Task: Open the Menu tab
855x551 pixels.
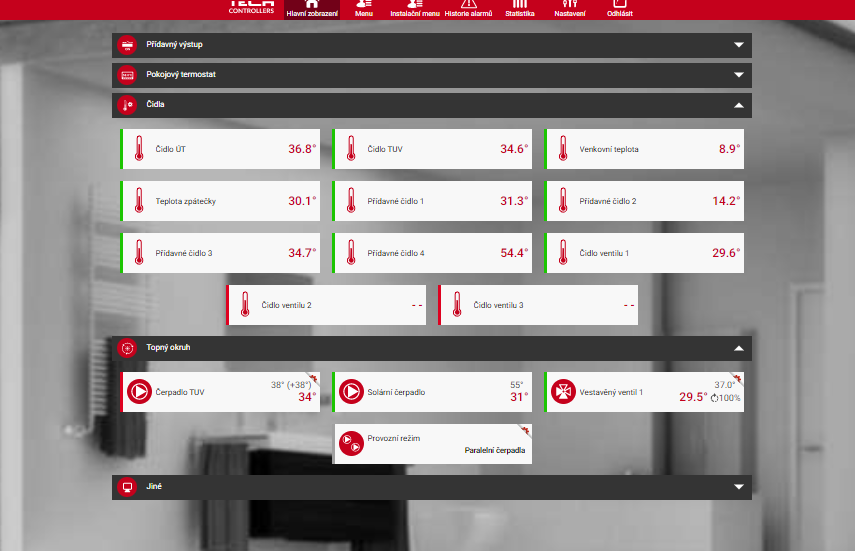Action: [364, 9]
